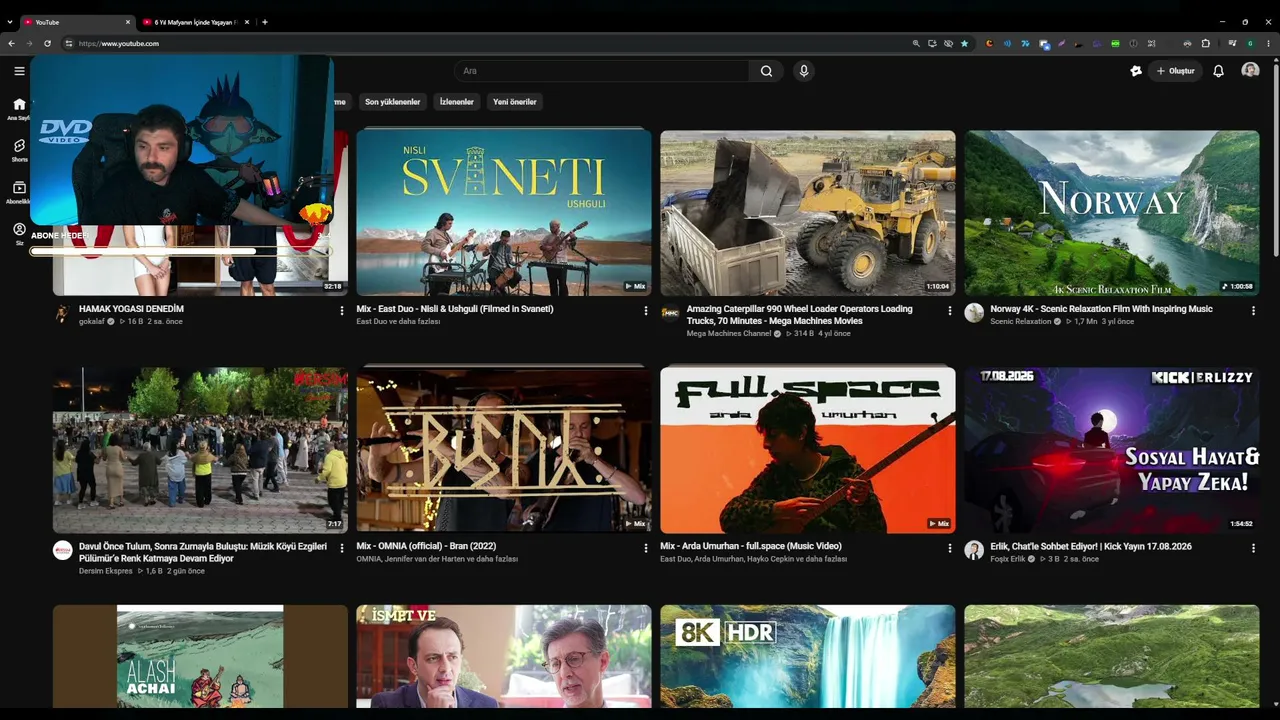The height and width of the screenshot is (720, 1280).
Task: Click the YouTube search input field
Action: [x=604, y=71]
